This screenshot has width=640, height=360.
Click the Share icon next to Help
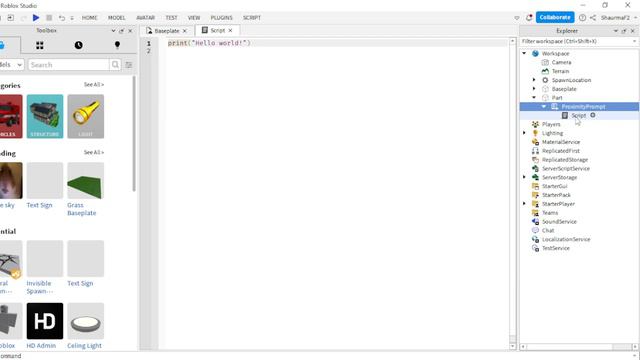[593, 18]
